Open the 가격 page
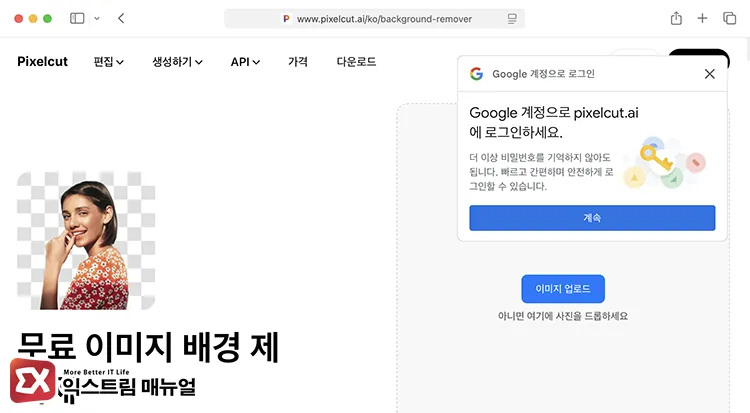750x413 pixels. click(x=298, y=62)
